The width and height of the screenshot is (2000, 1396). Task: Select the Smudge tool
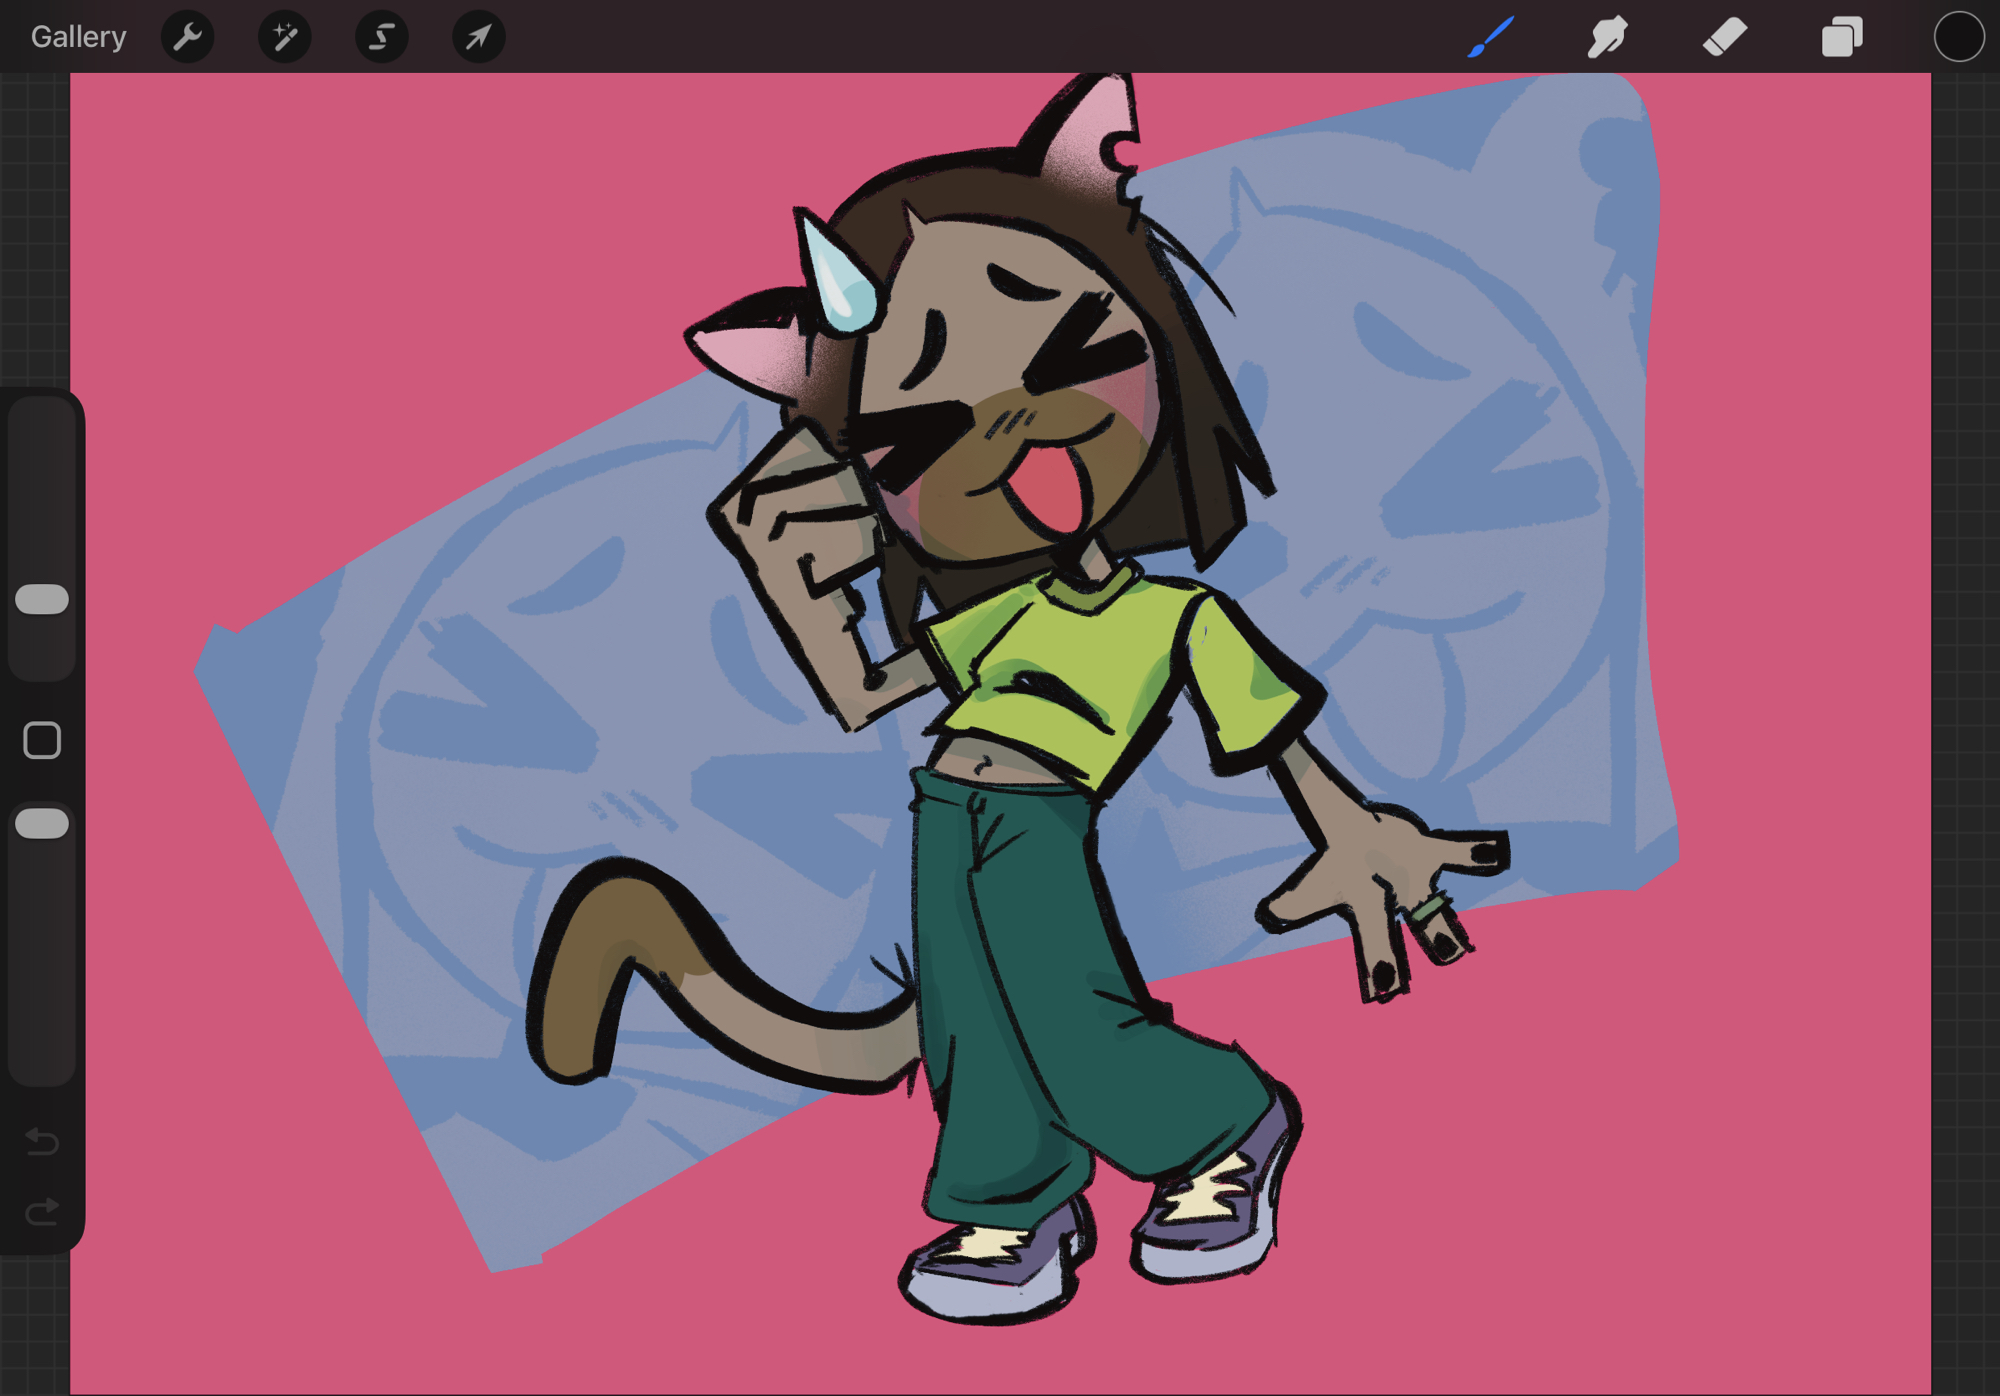point(1608,37)
